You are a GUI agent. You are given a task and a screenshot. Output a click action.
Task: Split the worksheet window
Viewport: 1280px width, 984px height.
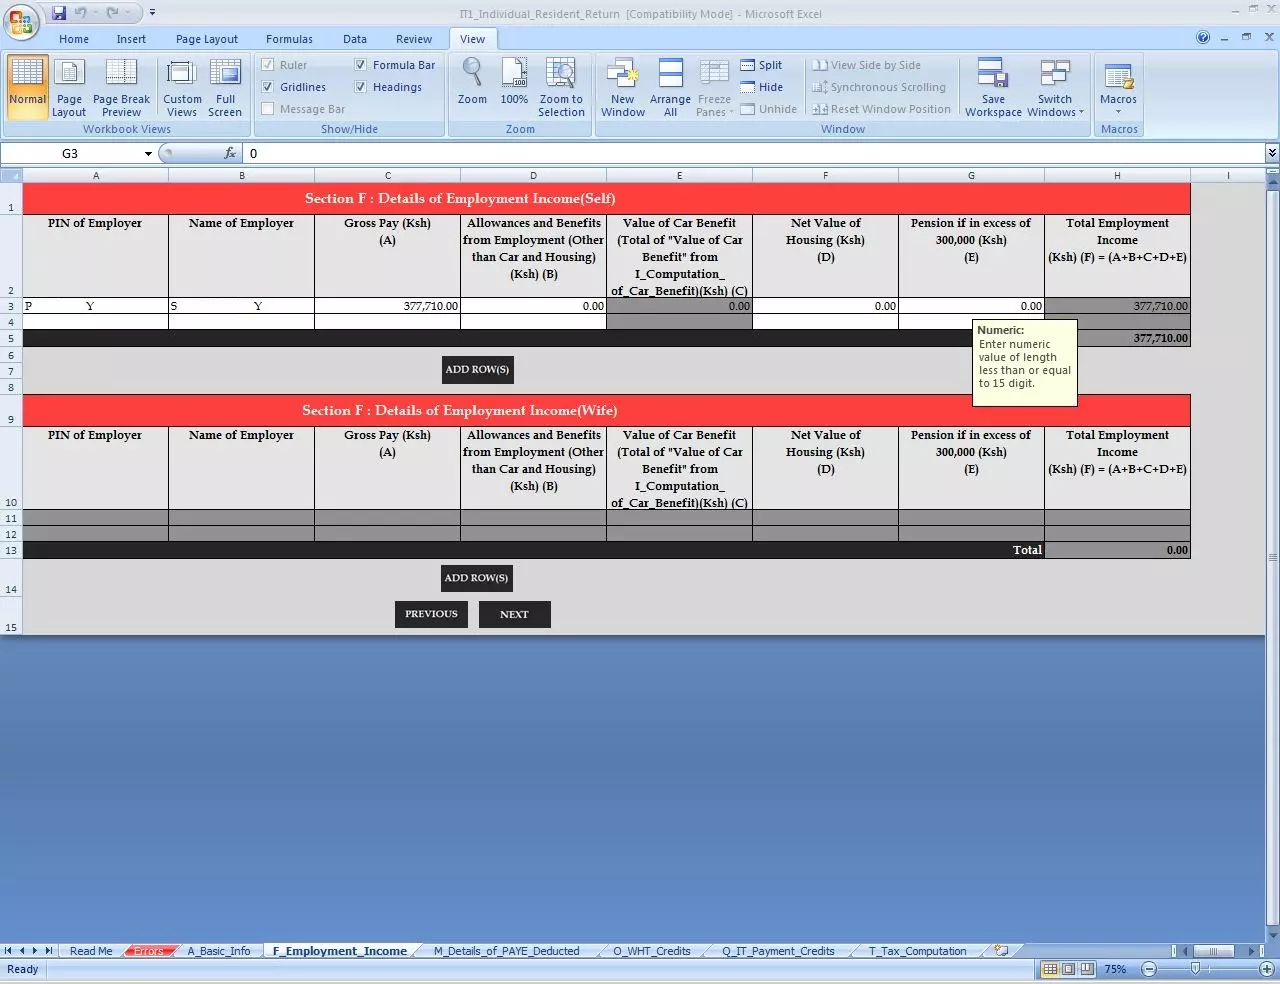(x=761, y=65)
